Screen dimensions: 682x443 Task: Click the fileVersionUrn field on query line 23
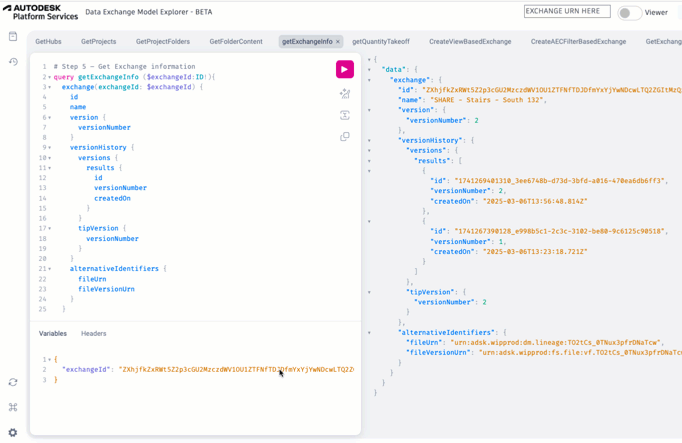click(106, 289)
